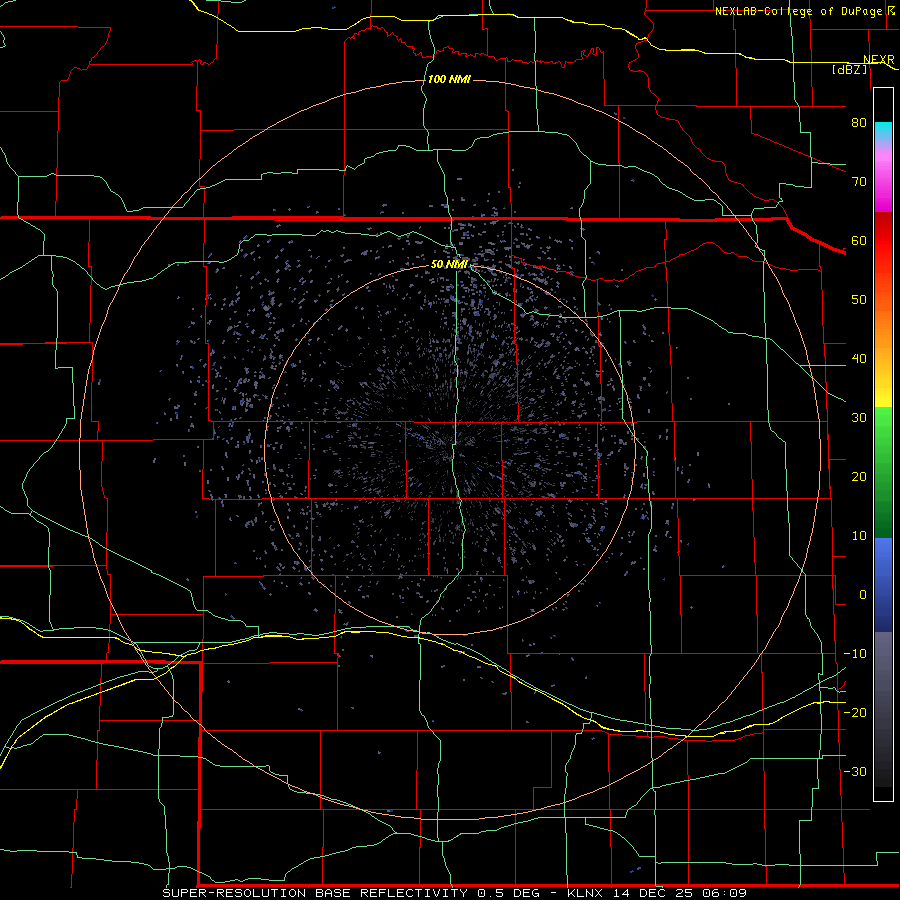
Task: Click the 40 value on dBZ scale
Action: [x=859, y=359]
